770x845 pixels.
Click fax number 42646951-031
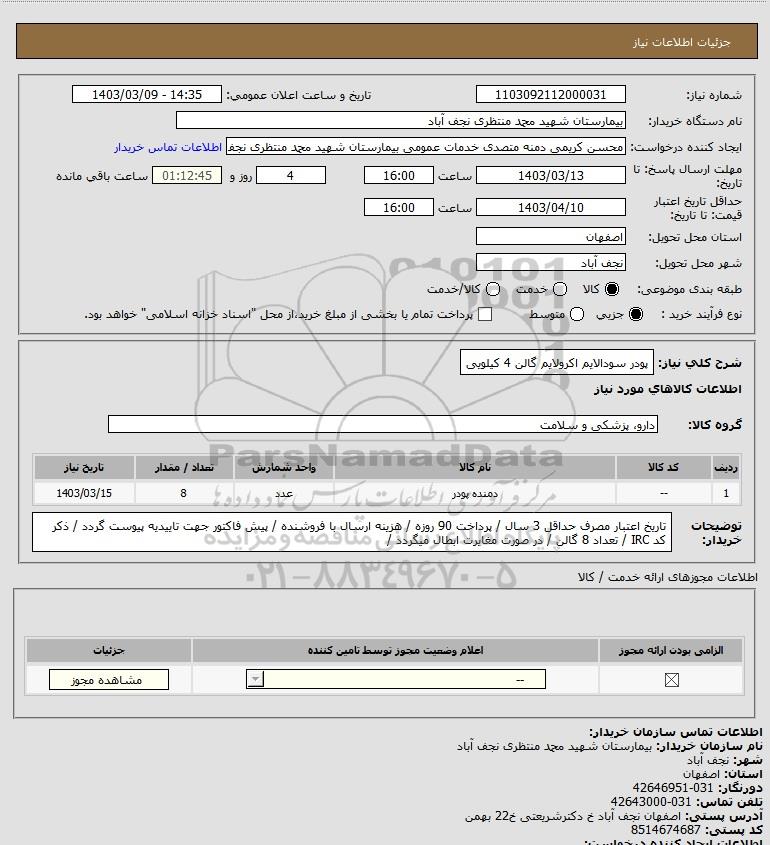[672, 787]
